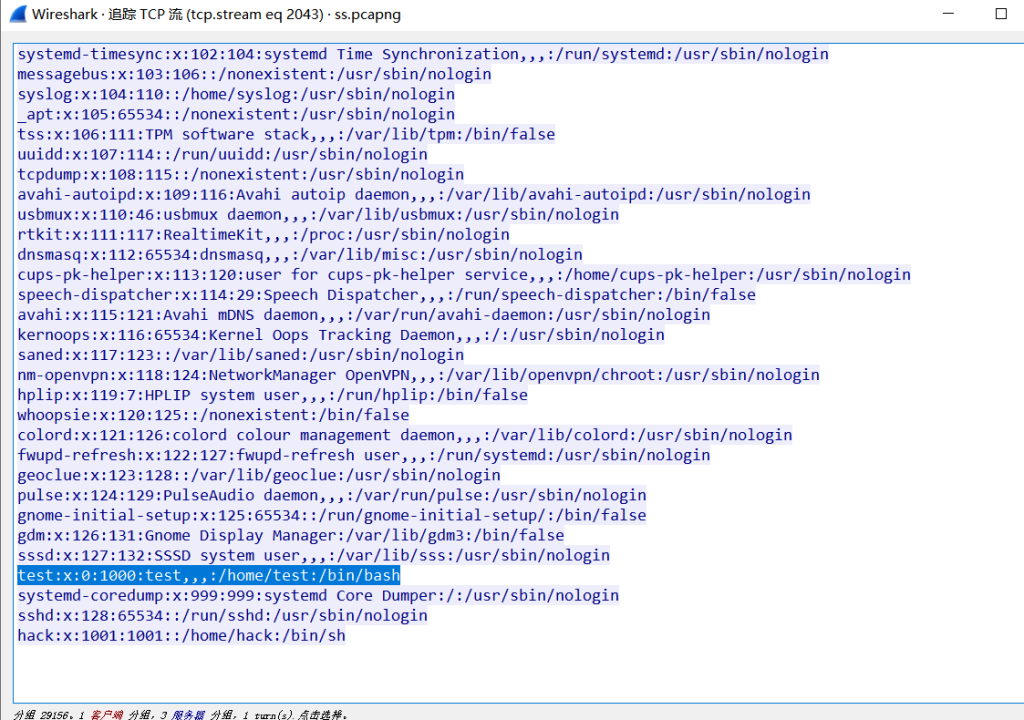
Task: Select the highlighted test user line
Action: pos(208,575)
